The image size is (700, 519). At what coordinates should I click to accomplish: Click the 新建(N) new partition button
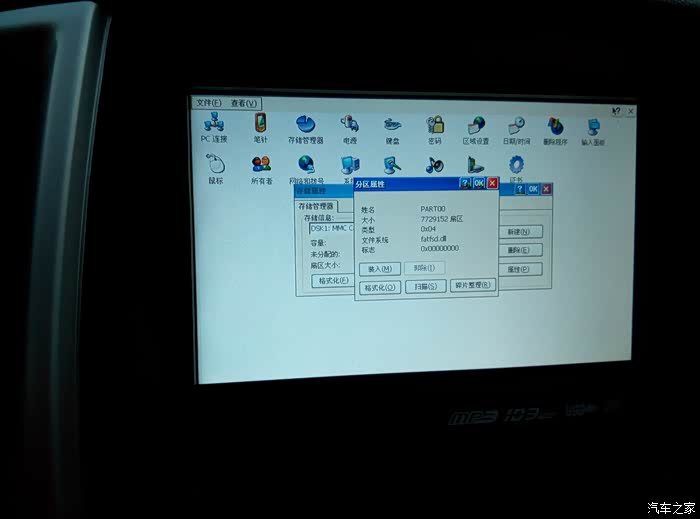coord(519,232)
